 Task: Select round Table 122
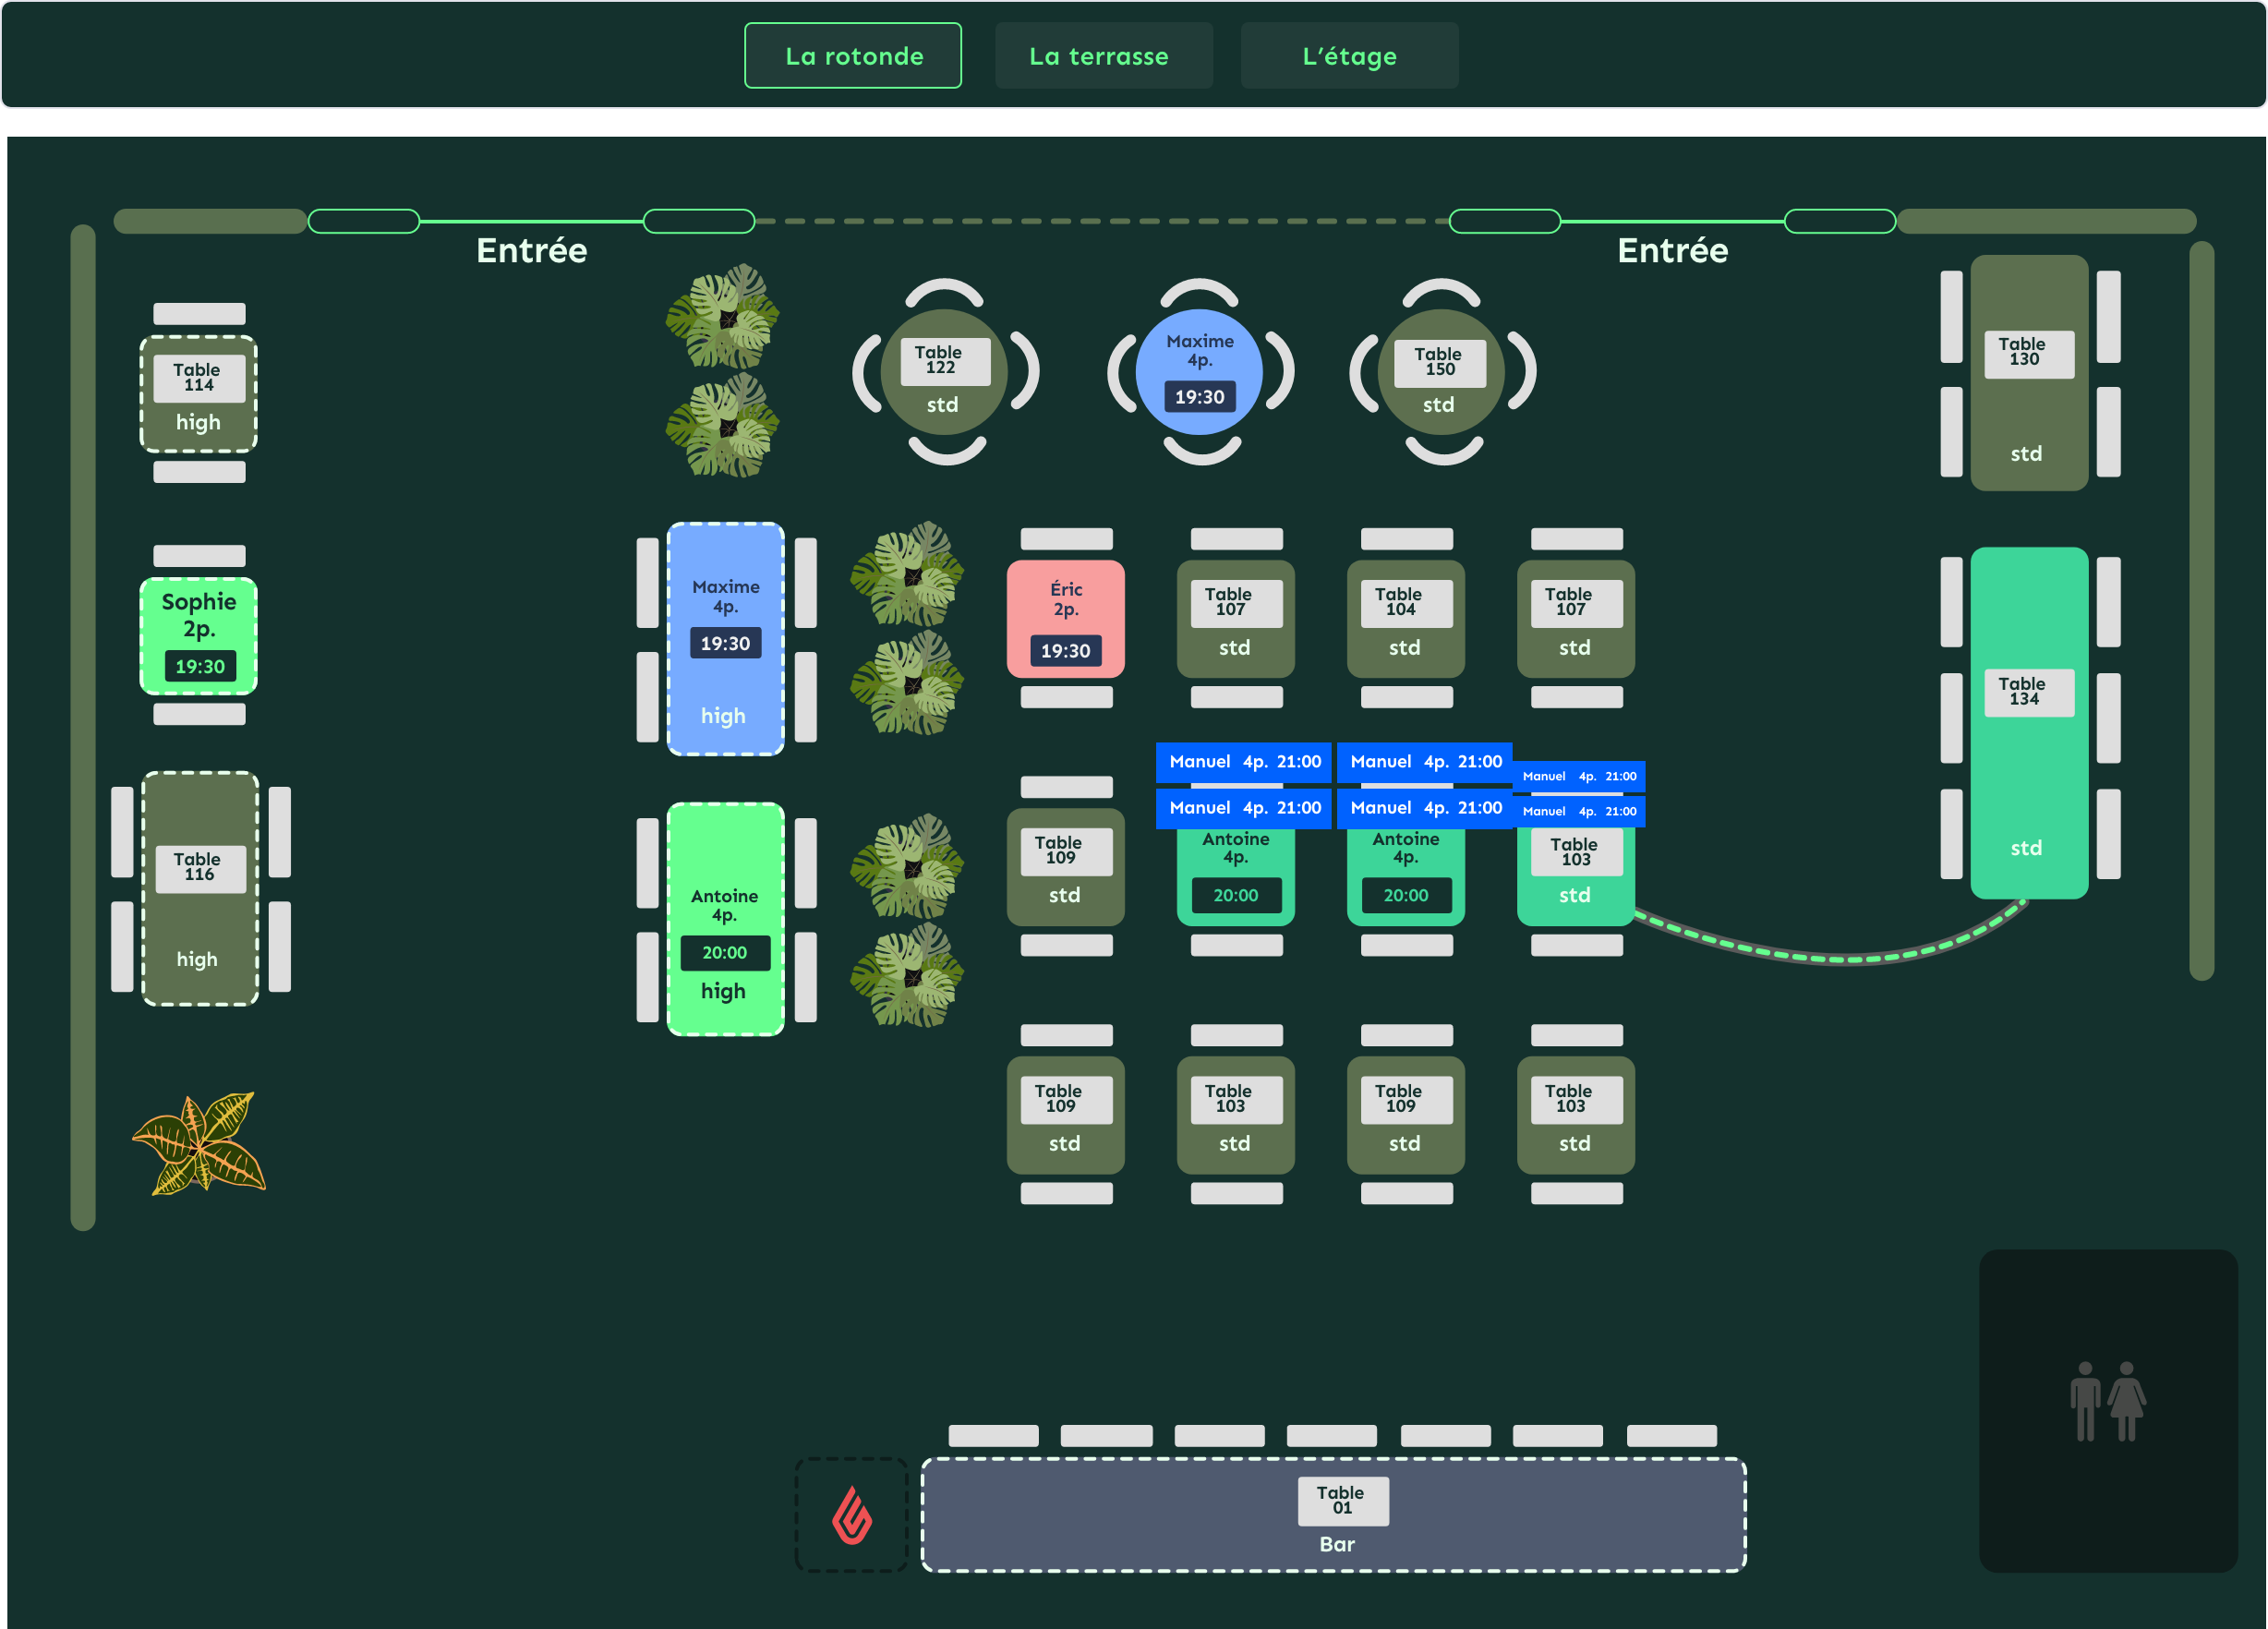944,372
